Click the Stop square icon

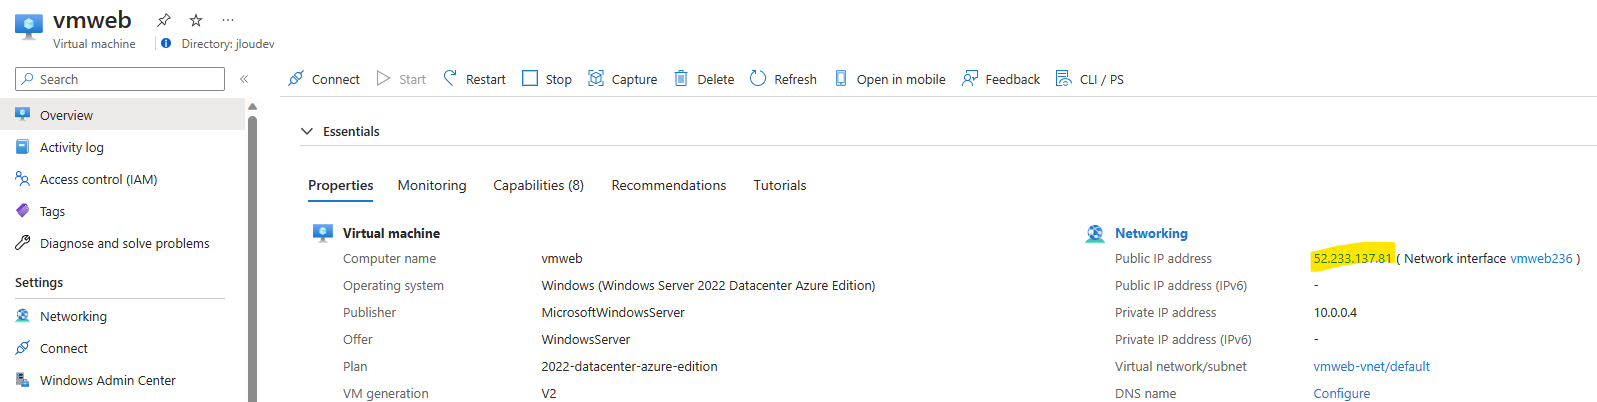[x=530, y=78]
